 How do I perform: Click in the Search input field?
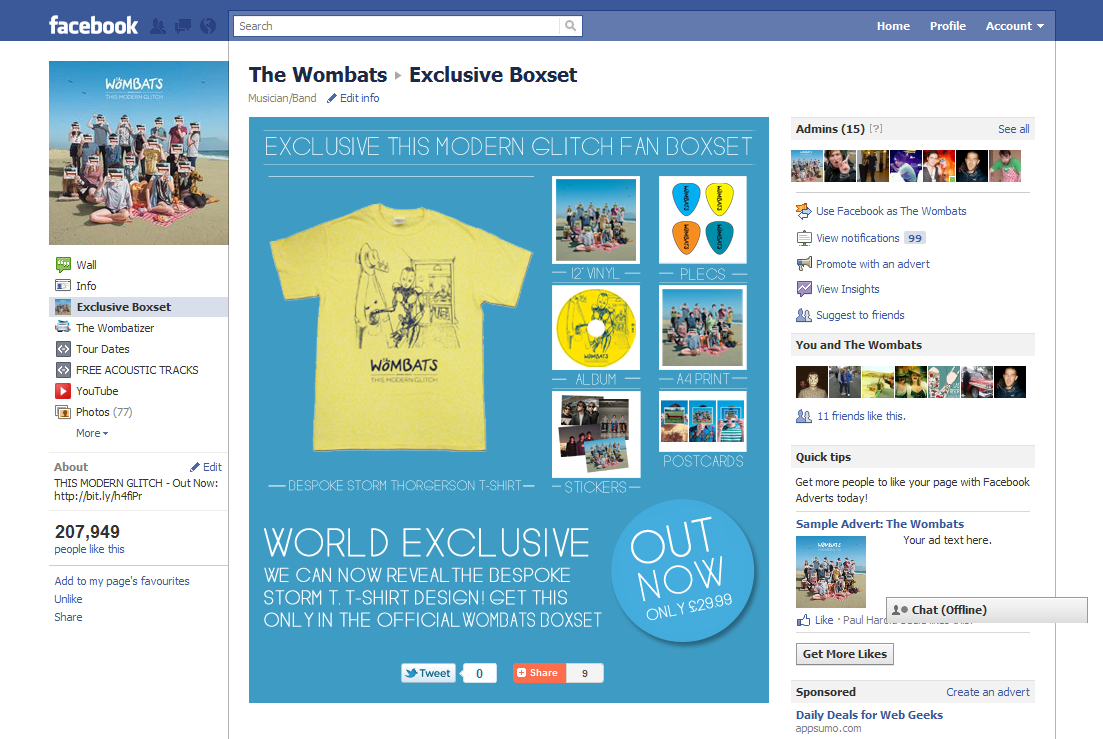pyautogui.click(x=397, y=26)
